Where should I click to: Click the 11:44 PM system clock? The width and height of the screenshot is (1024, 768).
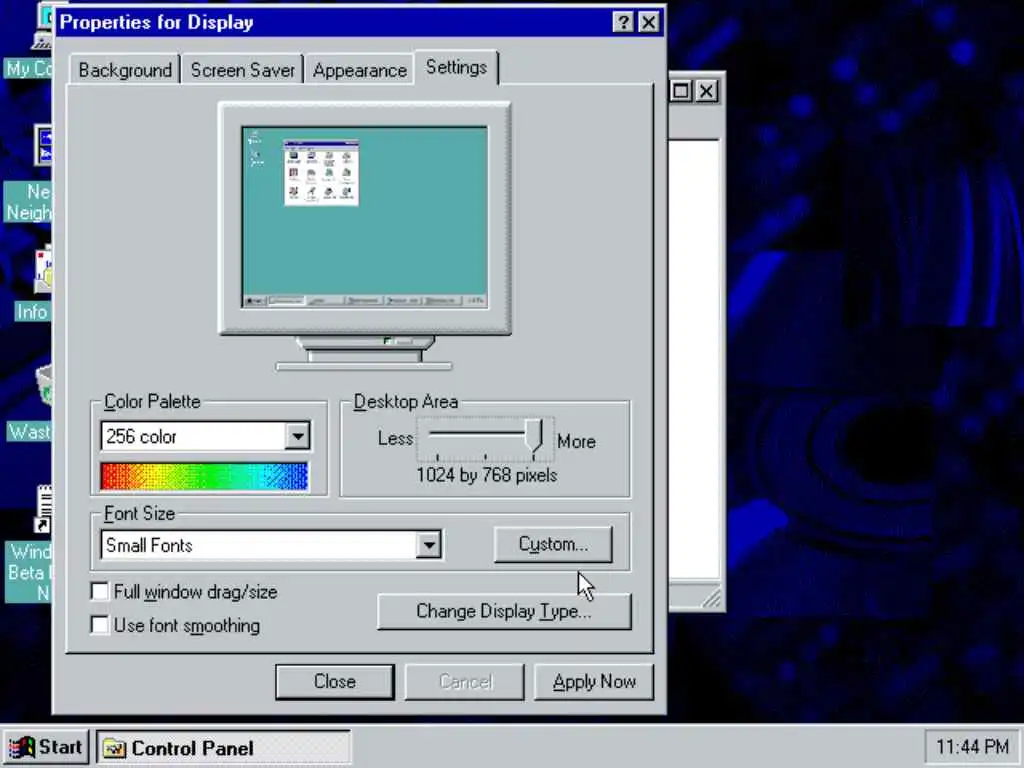971,746
